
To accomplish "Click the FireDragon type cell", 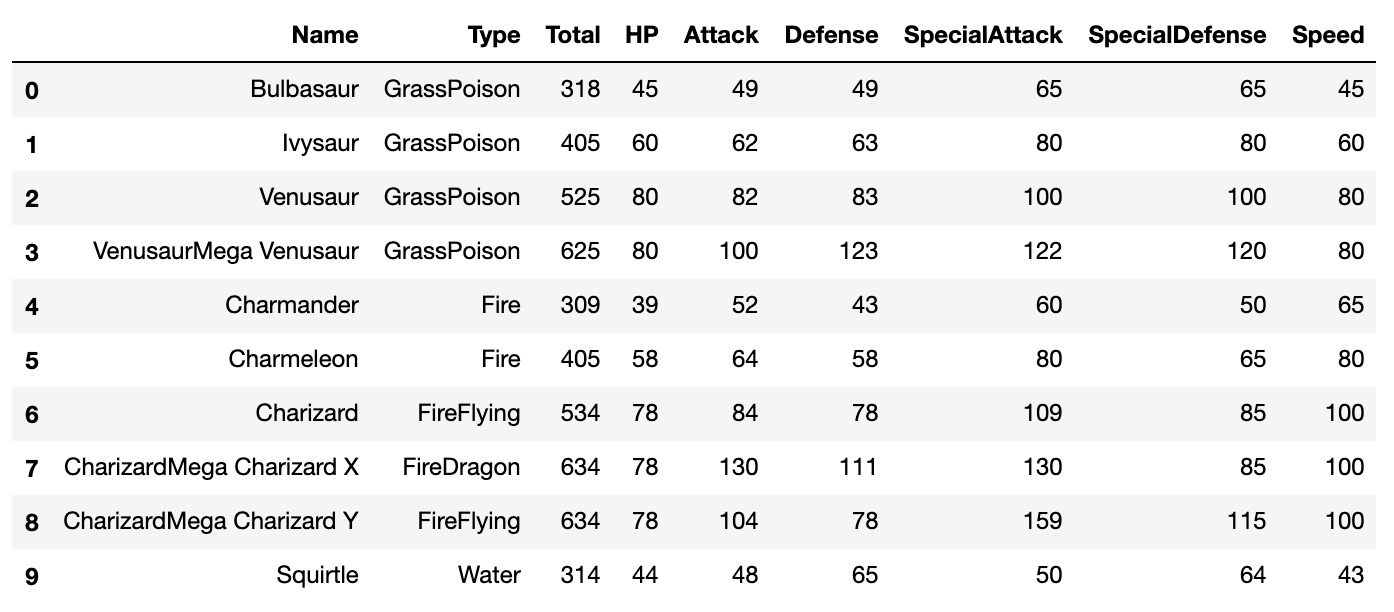I will [x=462, y=467].
